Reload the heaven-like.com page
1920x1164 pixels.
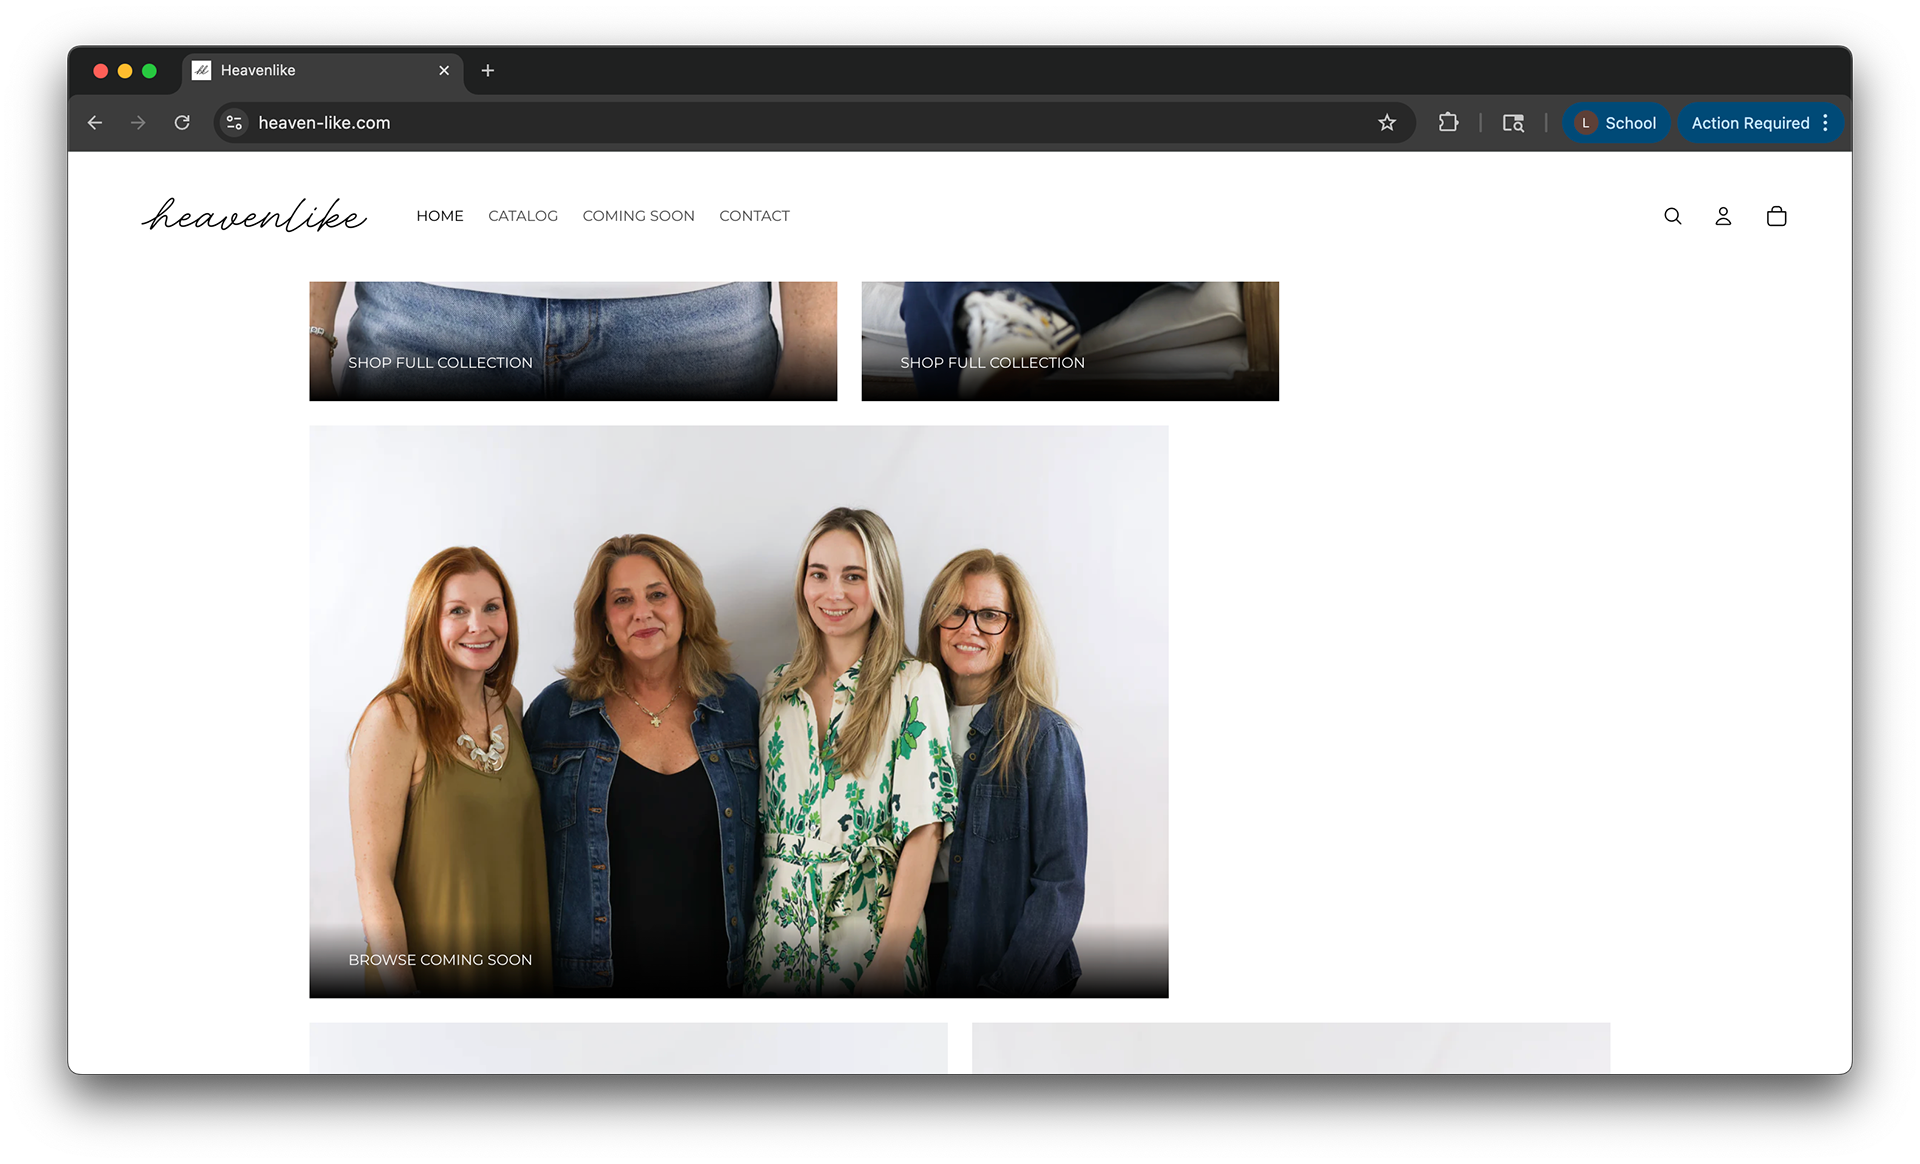pos(182,123)
